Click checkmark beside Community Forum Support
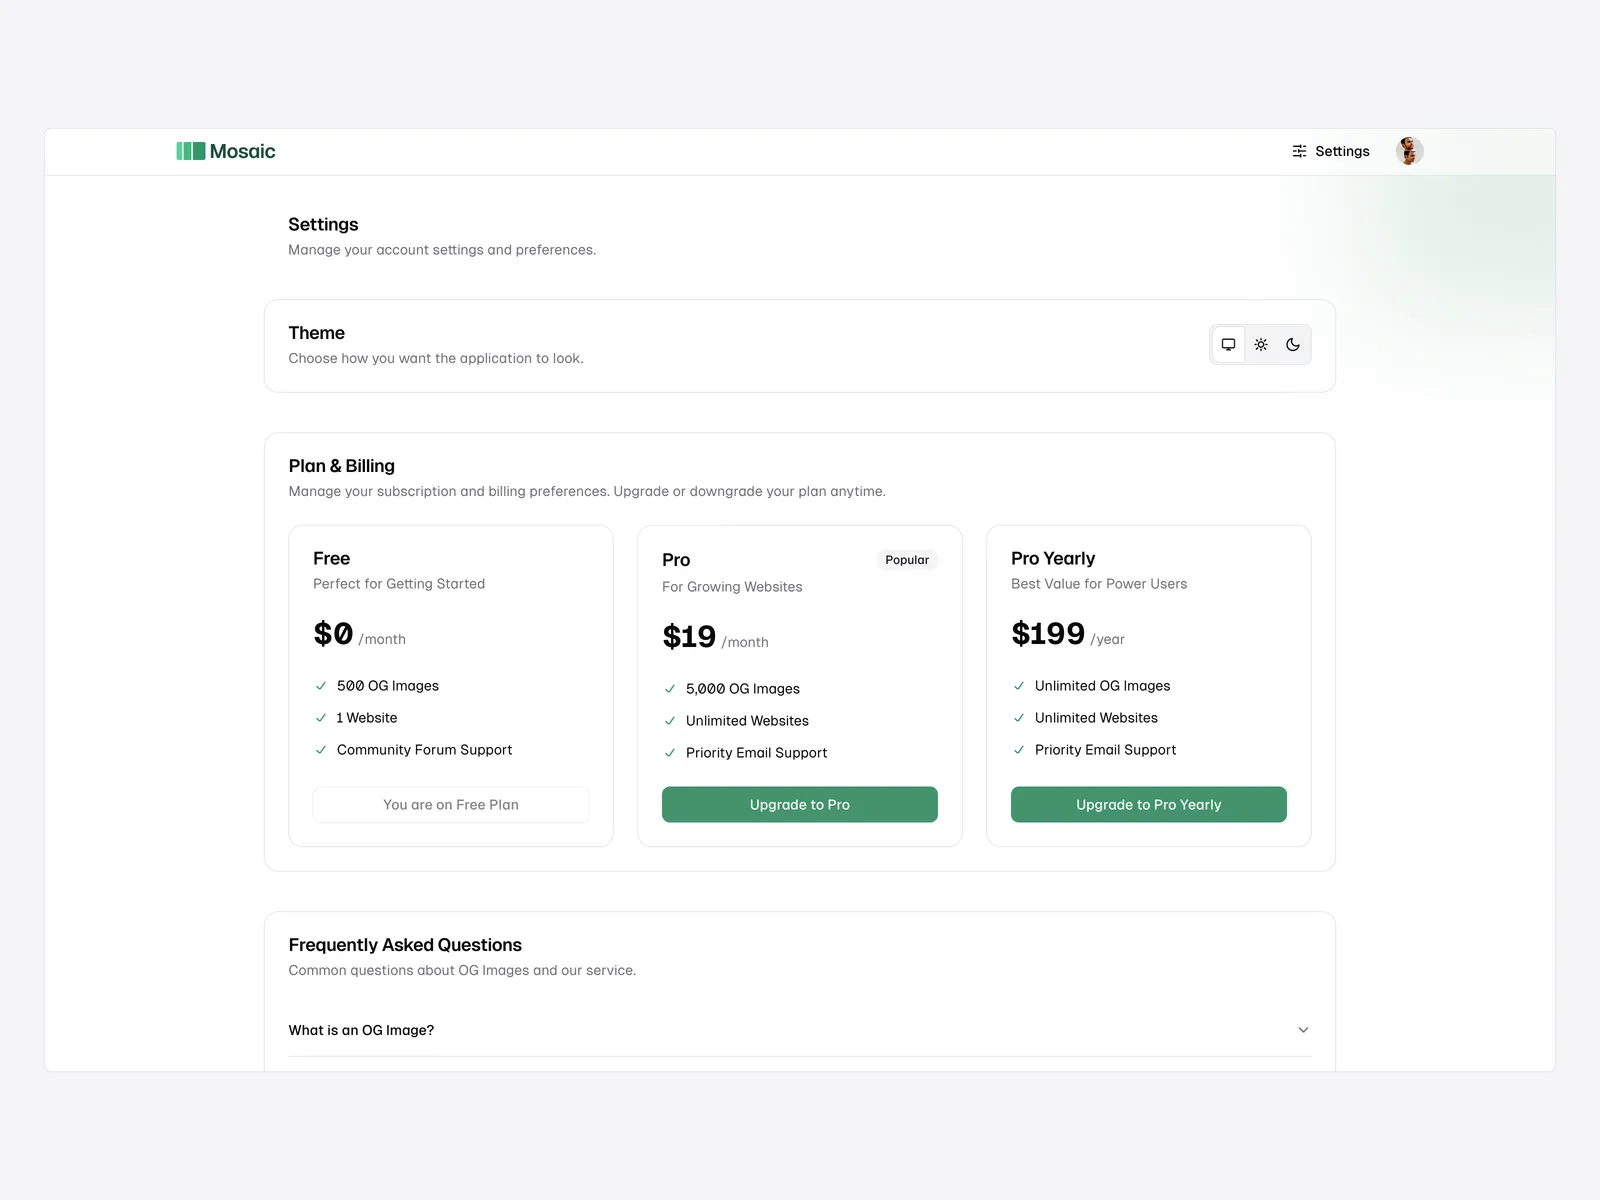 tap(321, 750)
